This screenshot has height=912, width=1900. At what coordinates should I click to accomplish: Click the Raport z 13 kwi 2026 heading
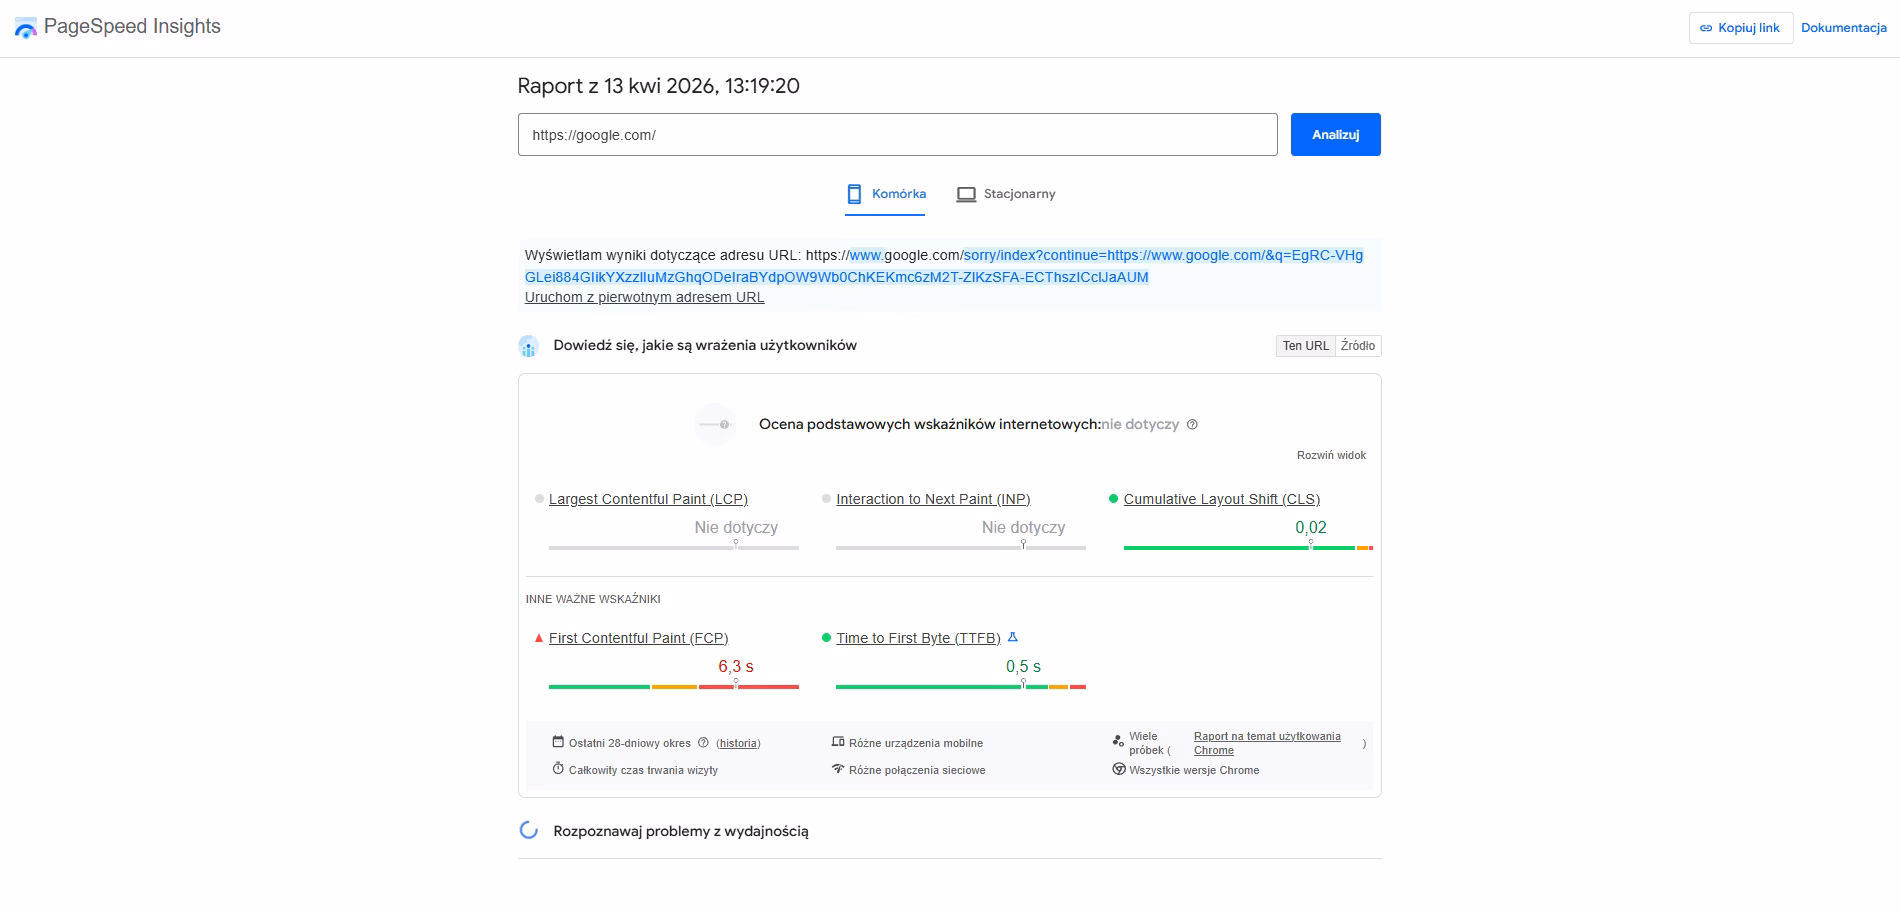click(658, 86)
